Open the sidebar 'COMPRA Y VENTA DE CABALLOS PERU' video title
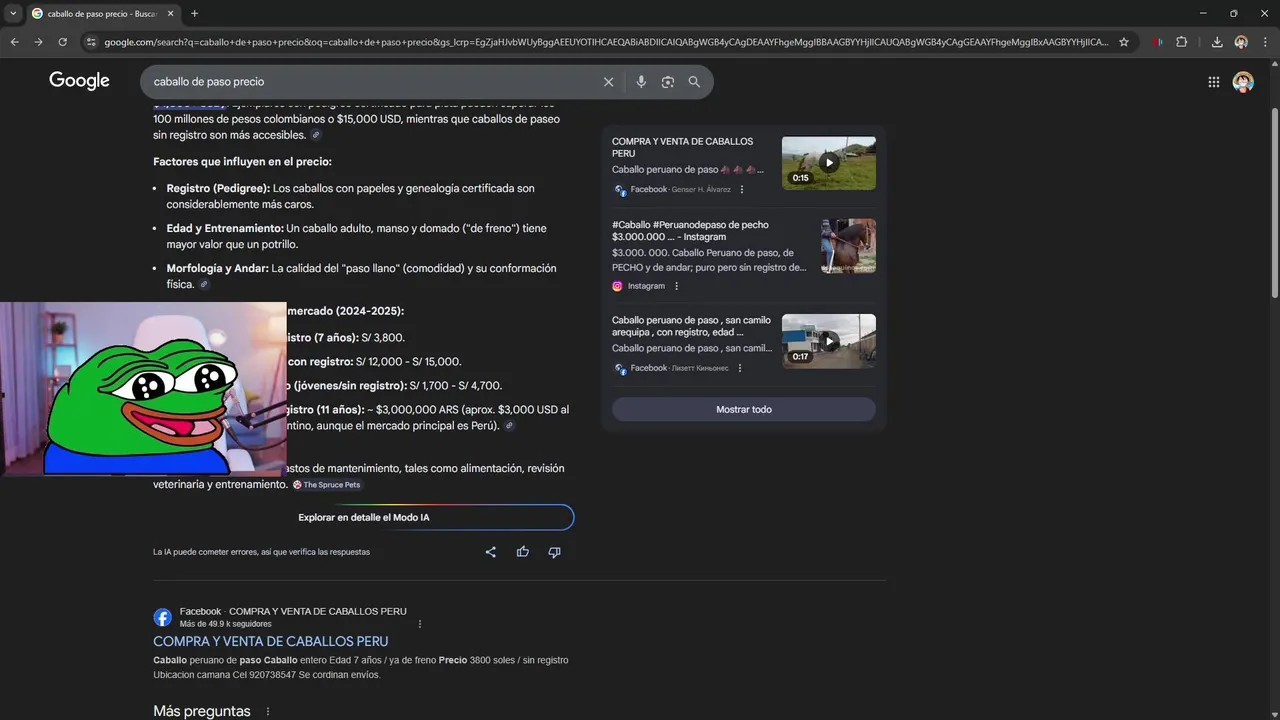 (682, 147)
